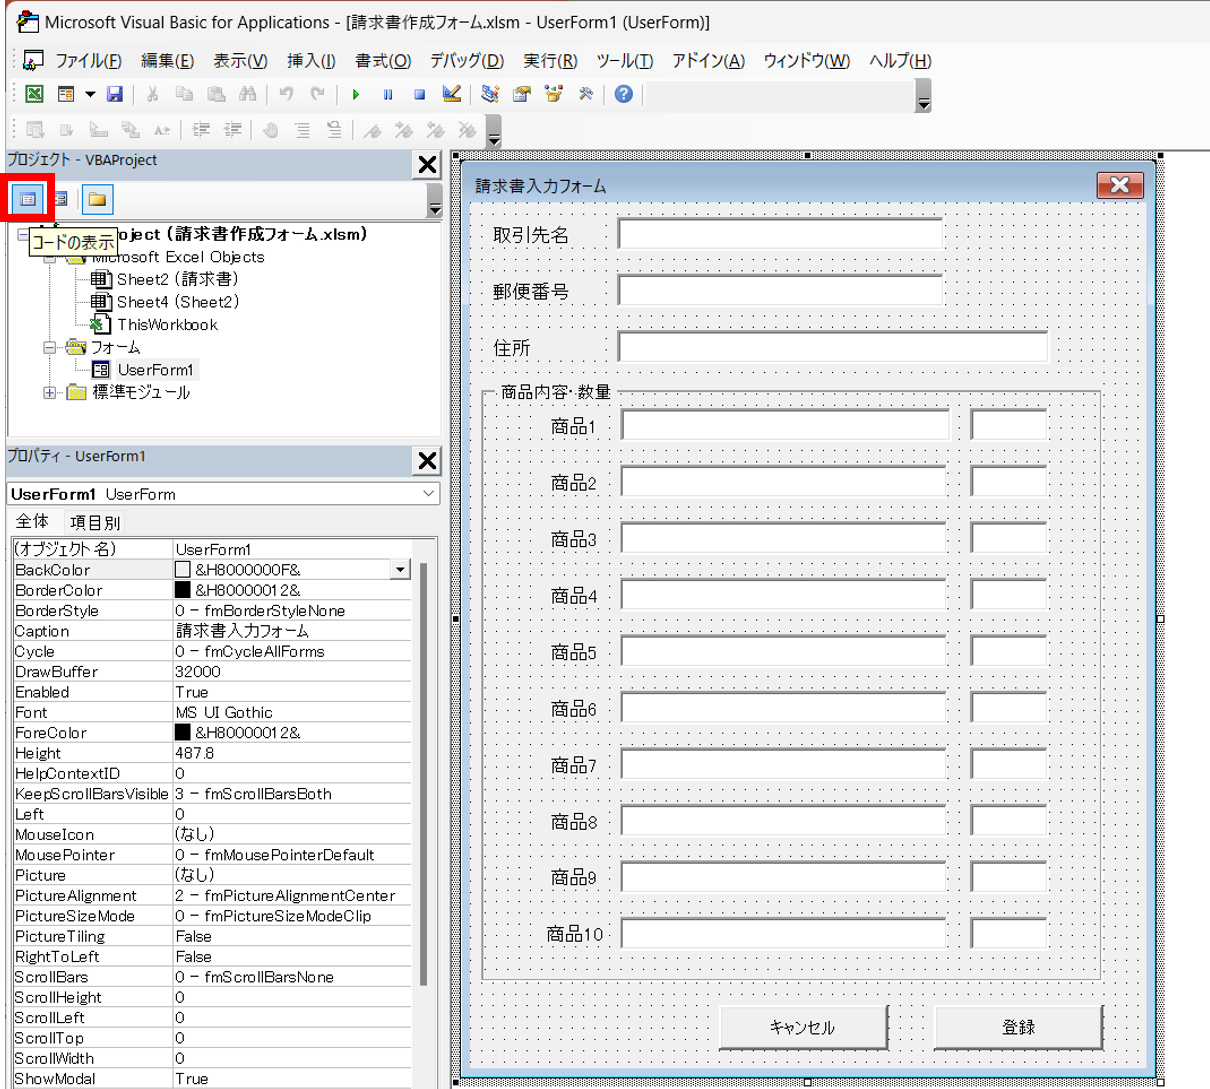
Task: Switch to the 項目別 properties tab
Action: point(95,522)
